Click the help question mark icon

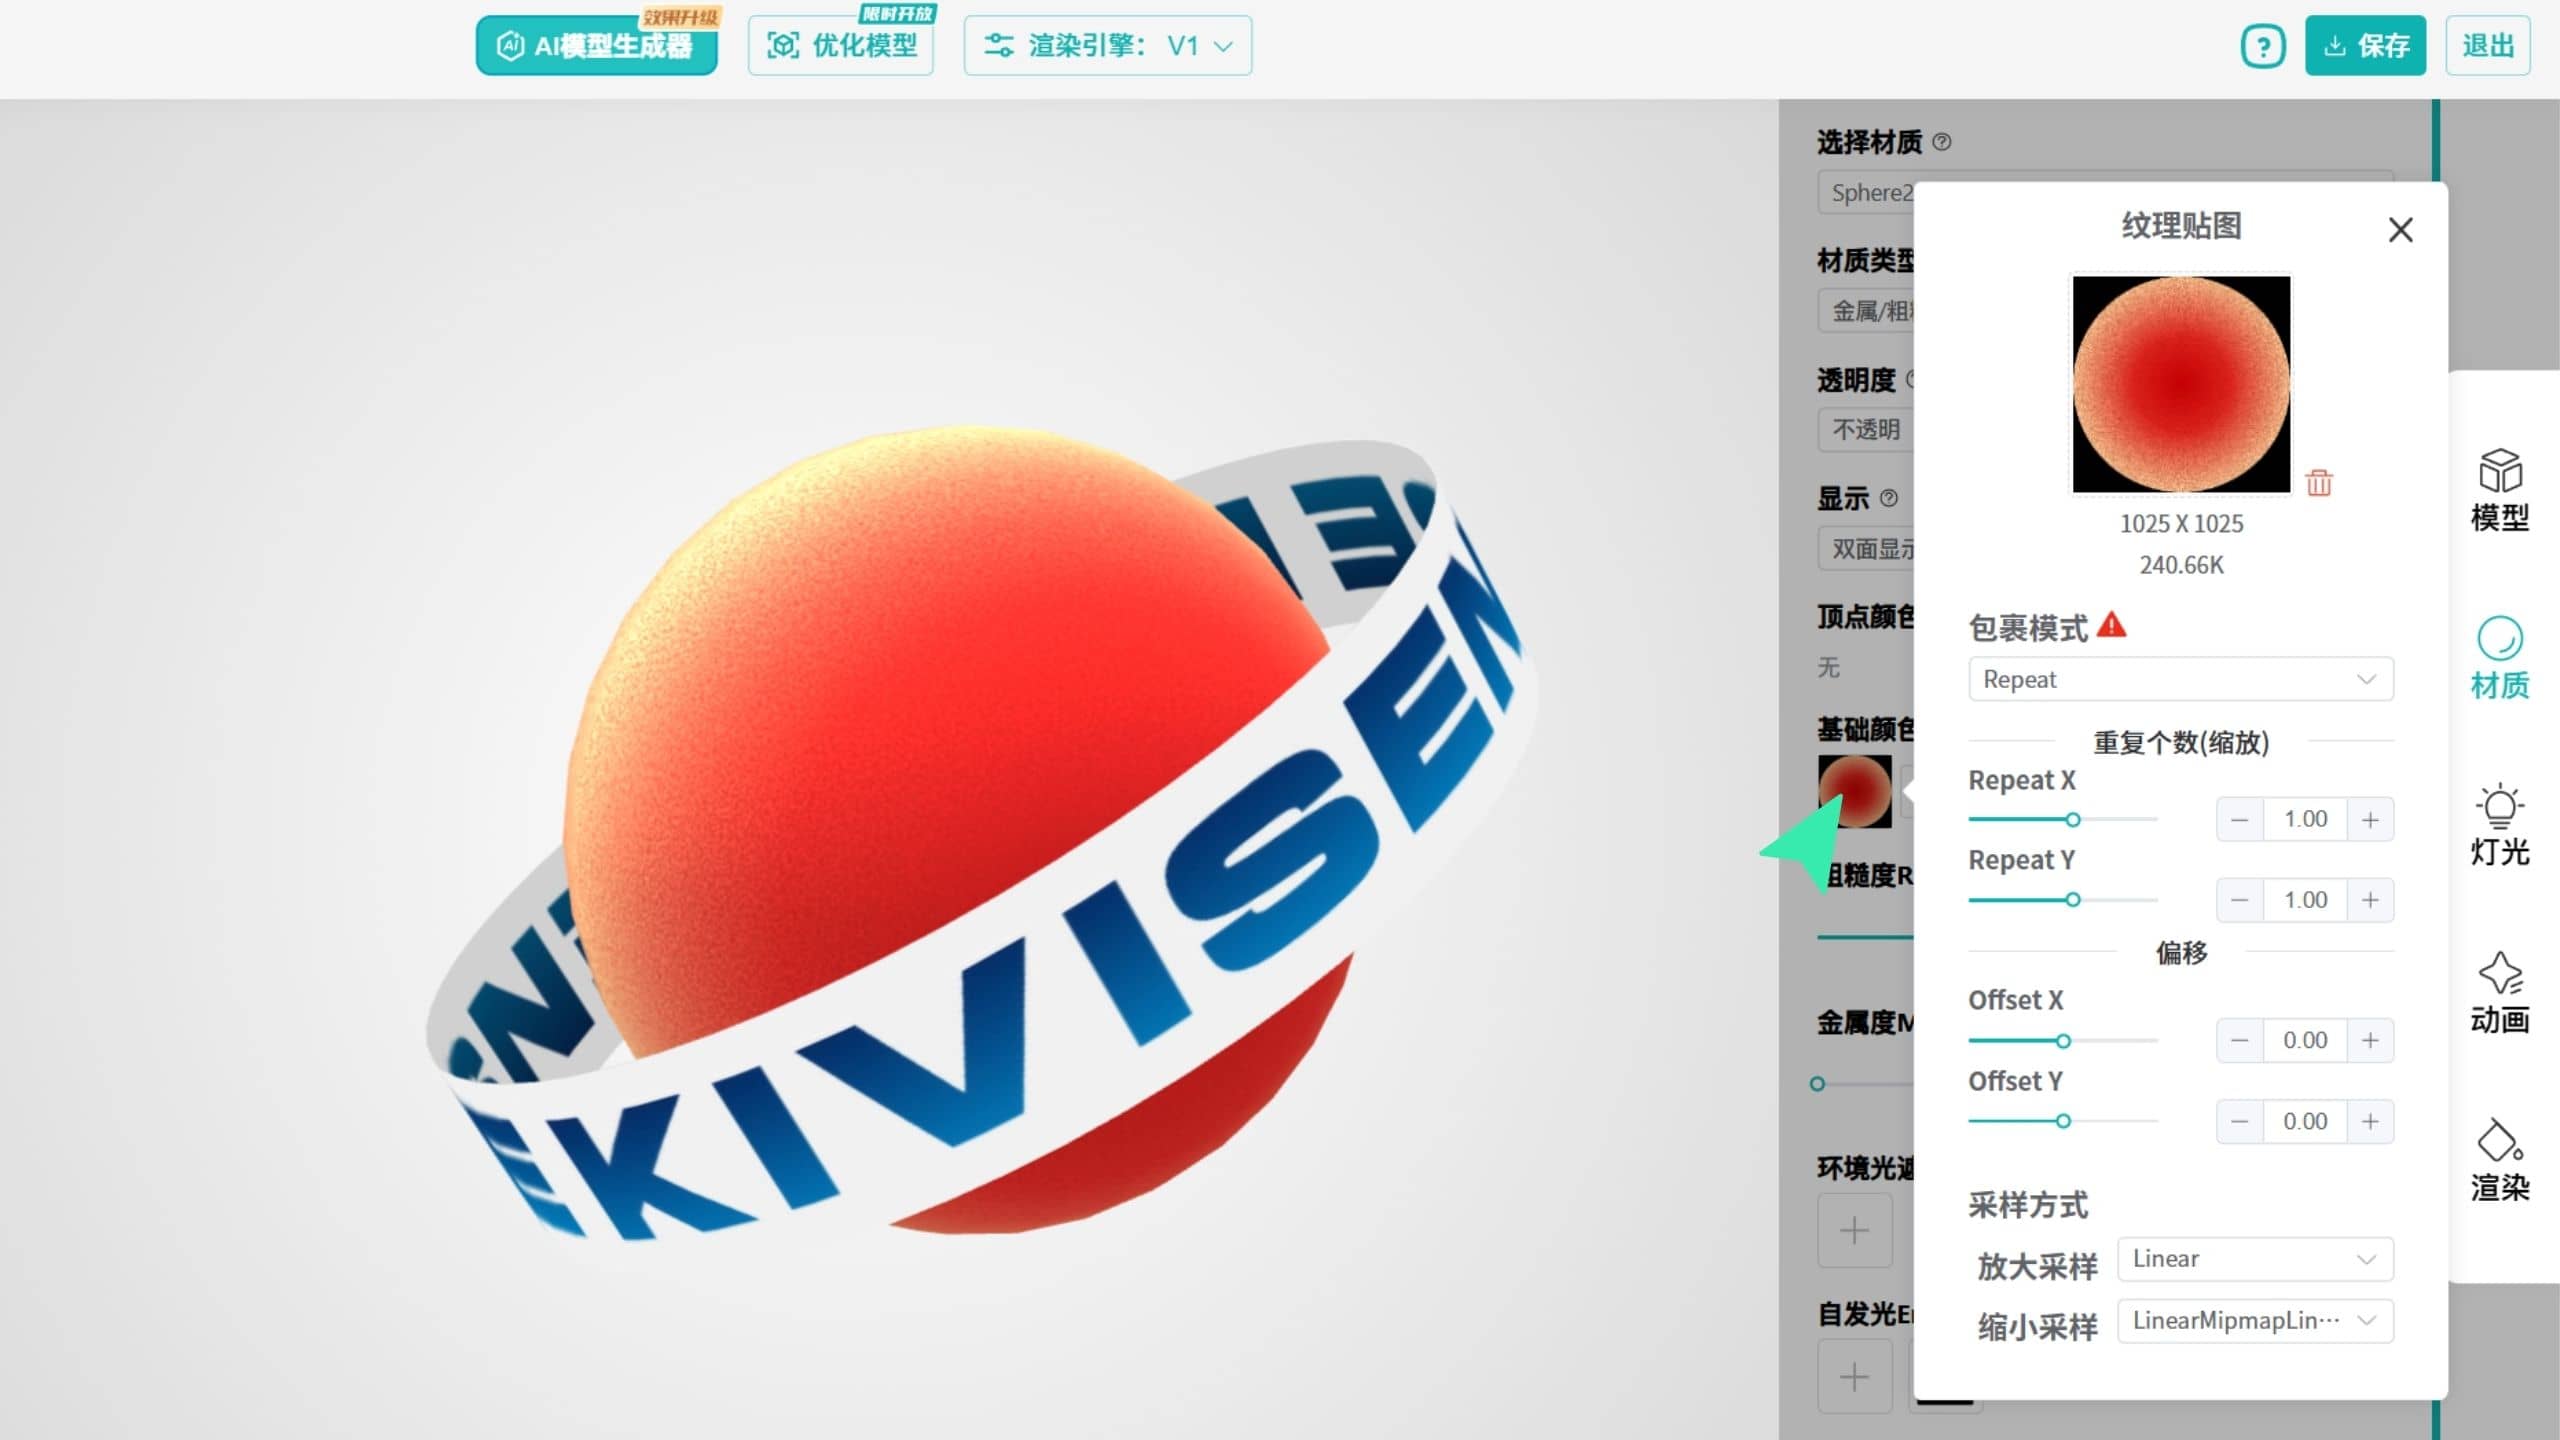click(2262, 46)
